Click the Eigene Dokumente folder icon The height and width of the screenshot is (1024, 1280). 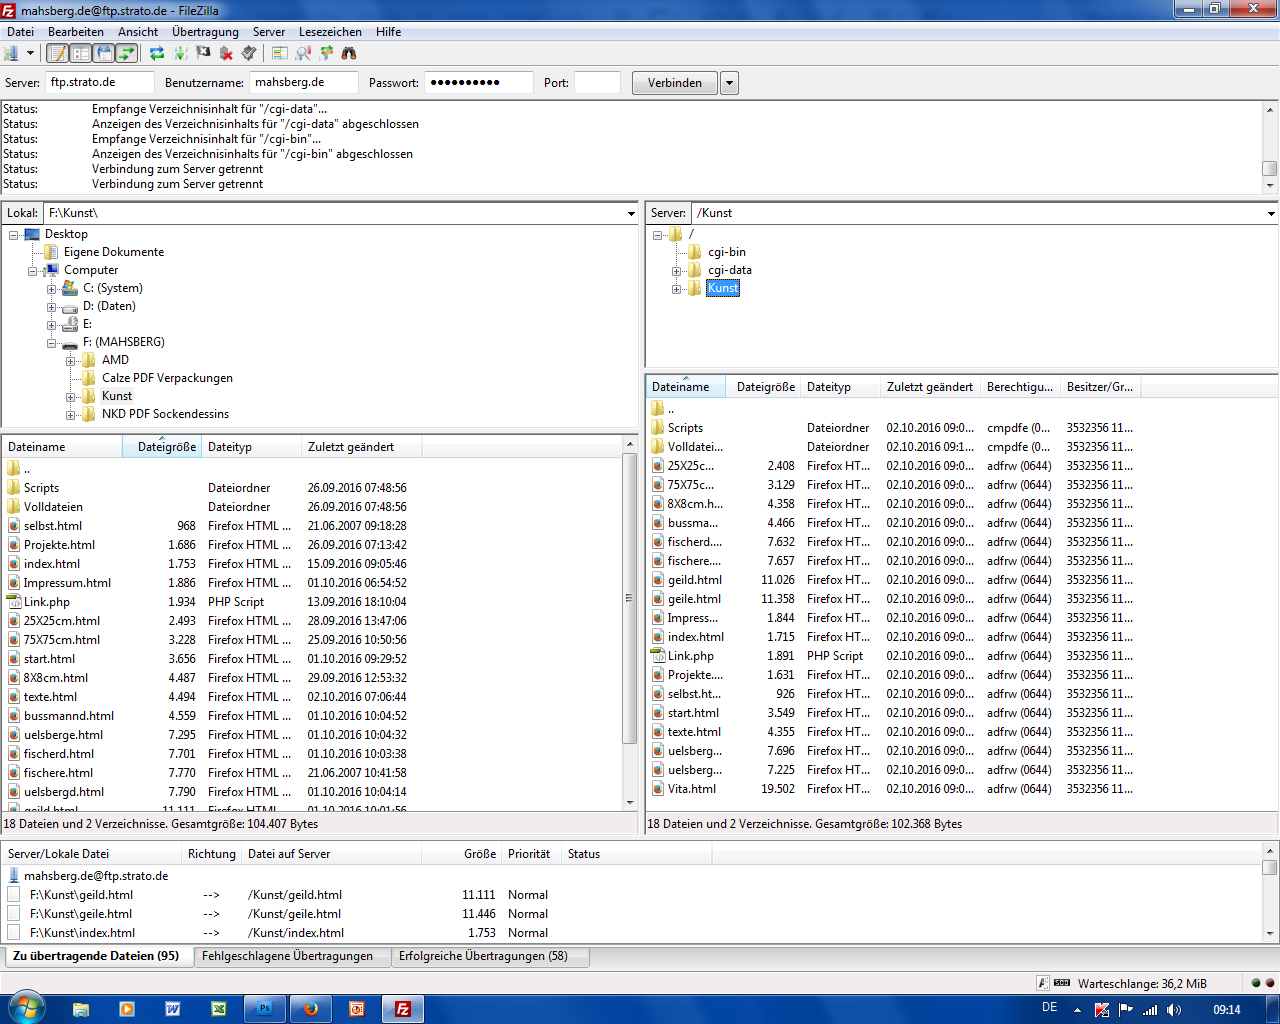coord(51,252)
